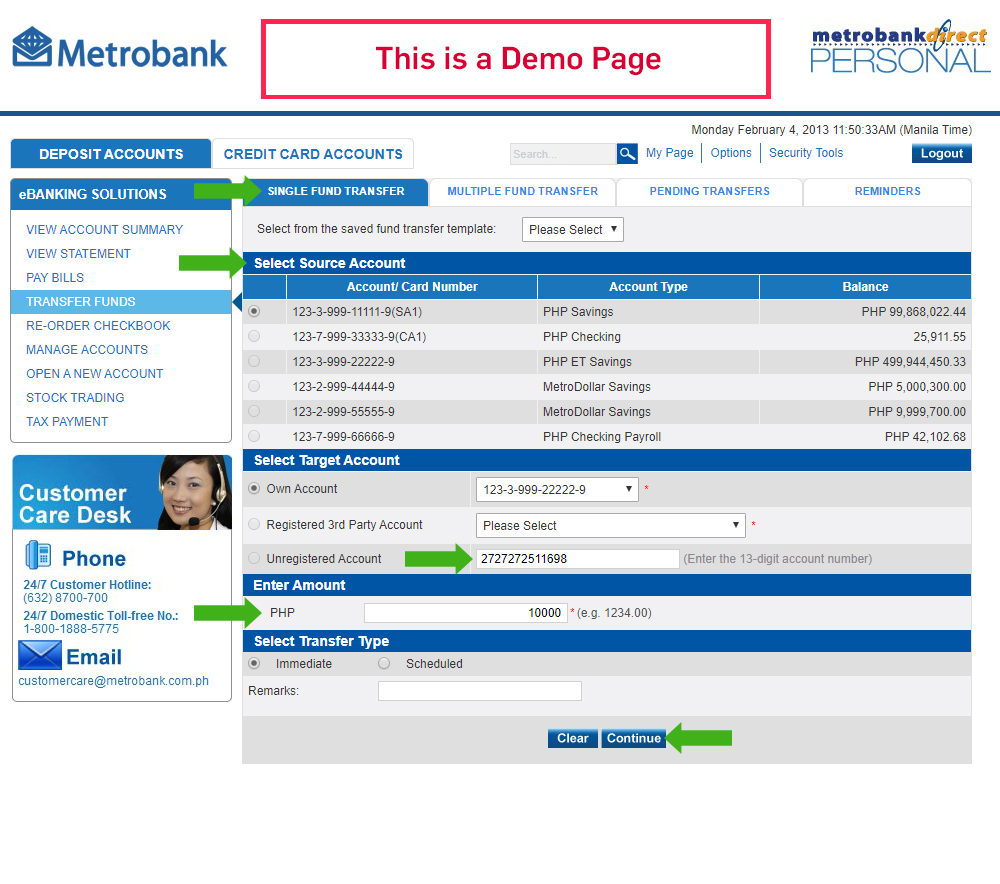1000x884 pixels.
Task: Go to Pay Bills
Action: pyautogui.click(x=55, y=277)
